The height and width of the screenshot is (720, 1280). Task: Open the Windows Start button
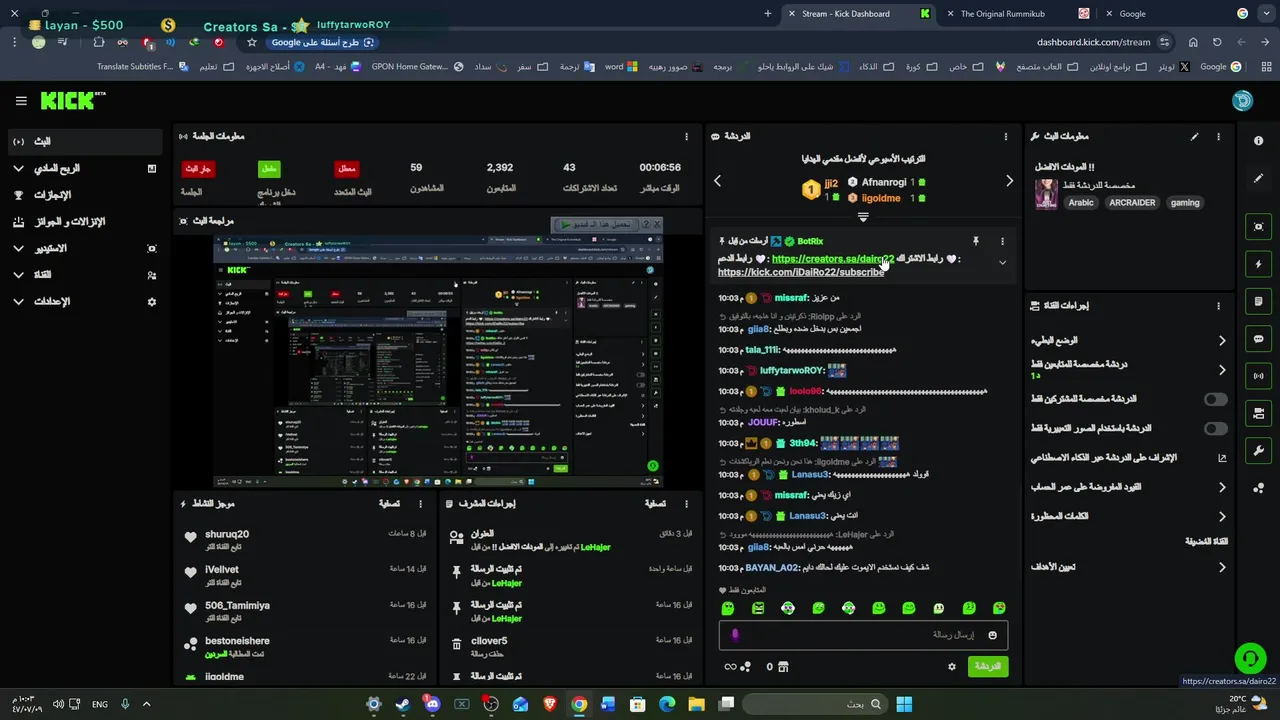pos(904,704)
